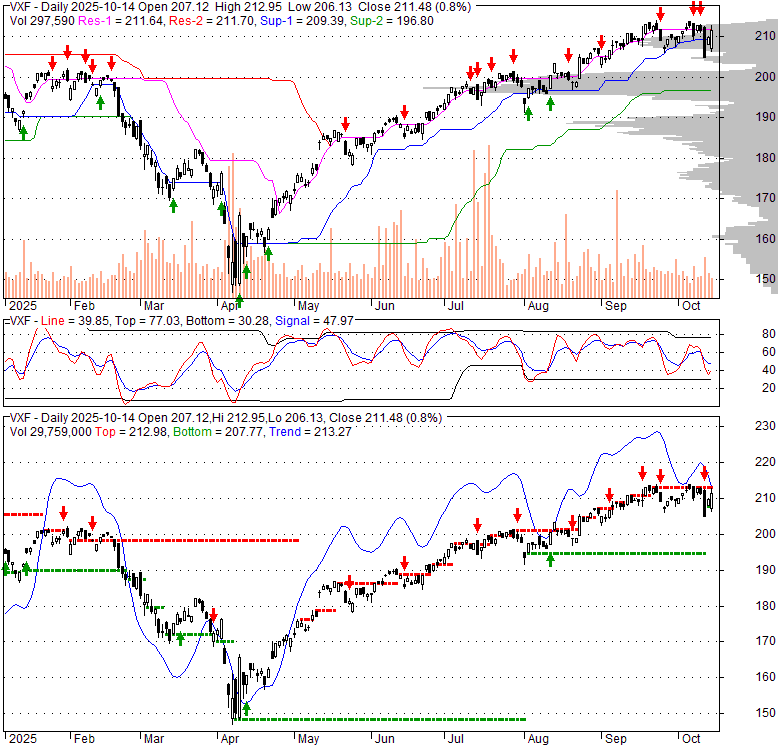780x745 pixels.
Task: Click the 190 price label on top chart axis
Action: tap(765, 117)
